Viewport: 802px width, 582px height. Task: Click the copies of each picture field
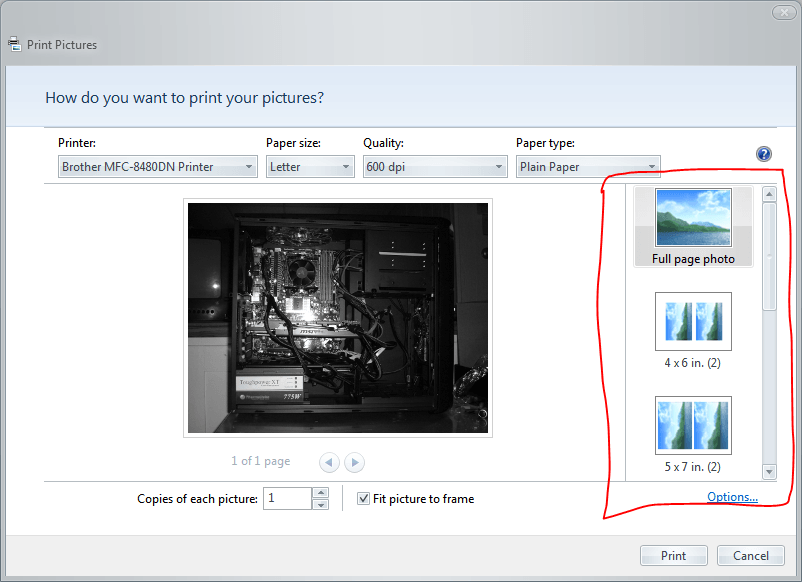pos(288,498)
